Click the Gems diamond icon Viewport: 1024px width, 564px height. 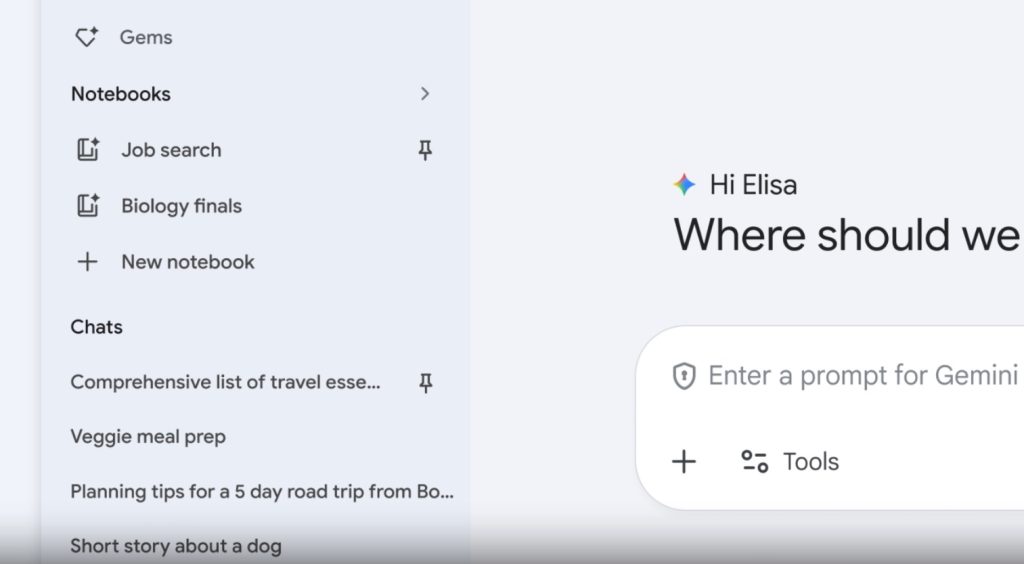87,37
